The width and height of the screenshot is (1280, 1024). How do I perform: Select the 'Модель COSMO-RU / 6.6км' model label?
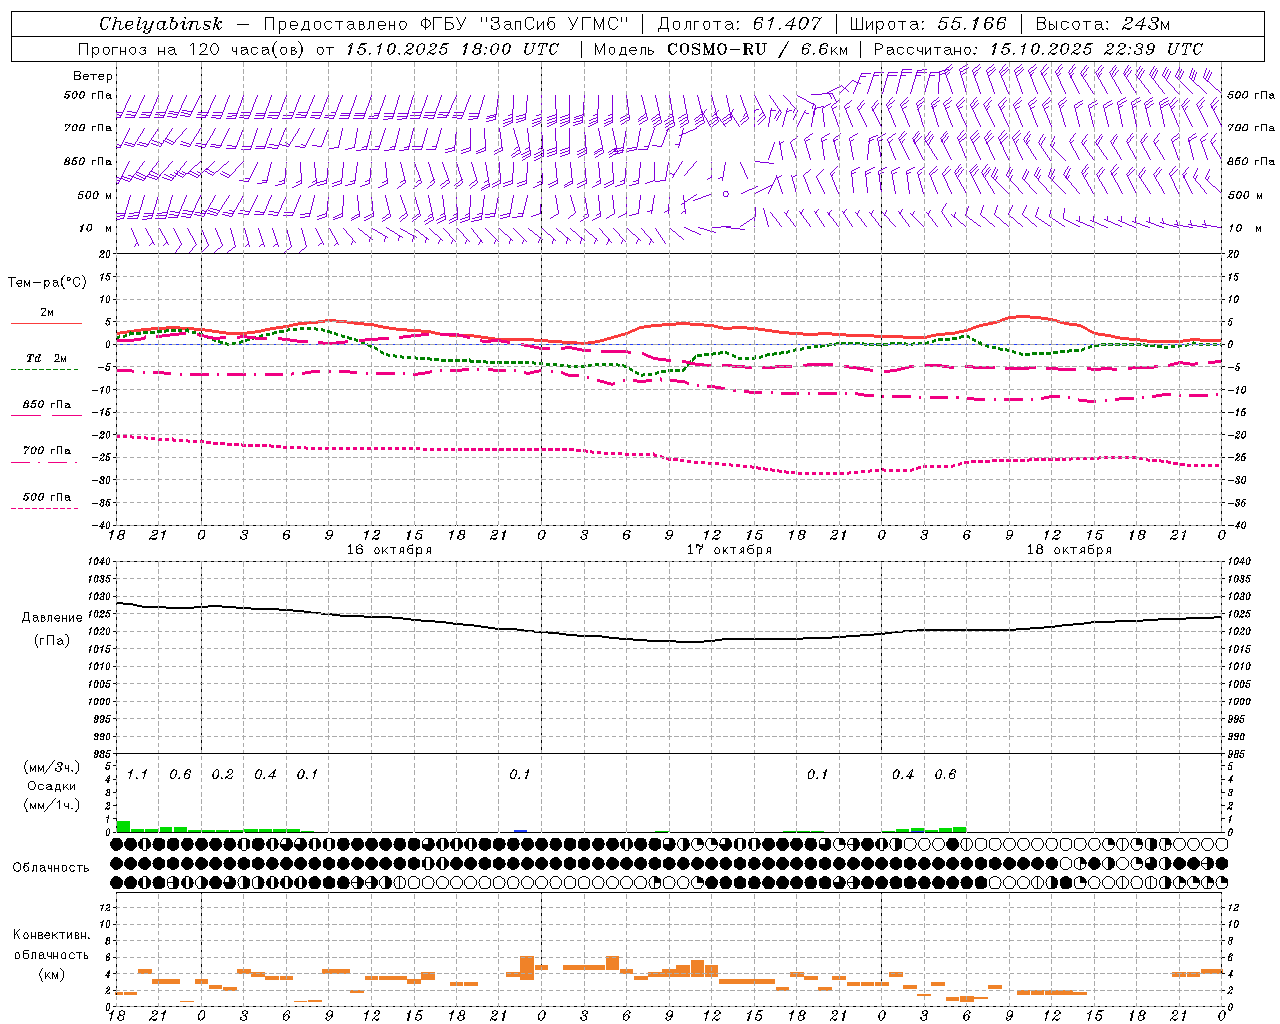click(x=721, y=49)
